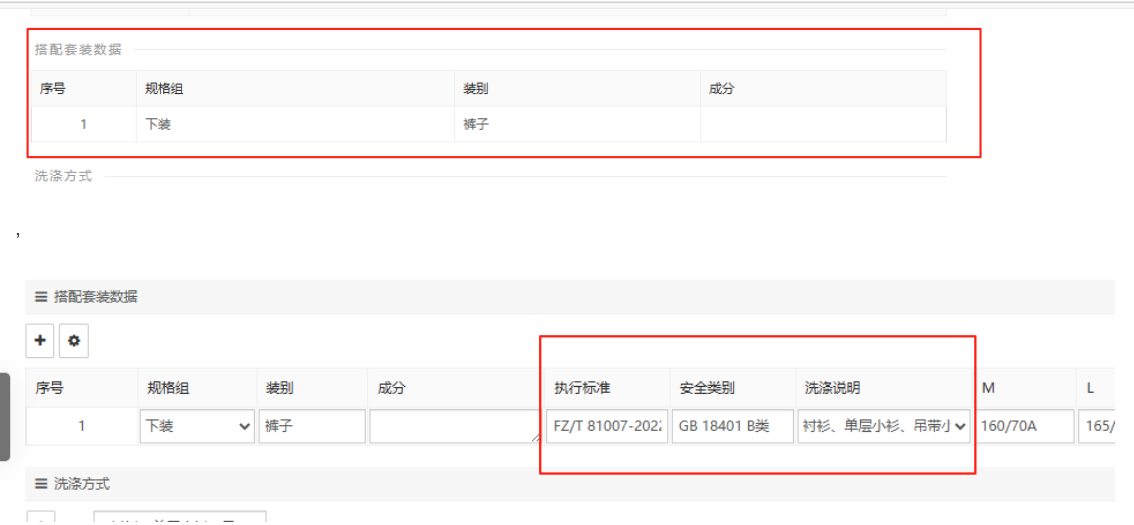Click the plus icon to add a row
The image size is (1134, 525).
(x=40, y=341)
